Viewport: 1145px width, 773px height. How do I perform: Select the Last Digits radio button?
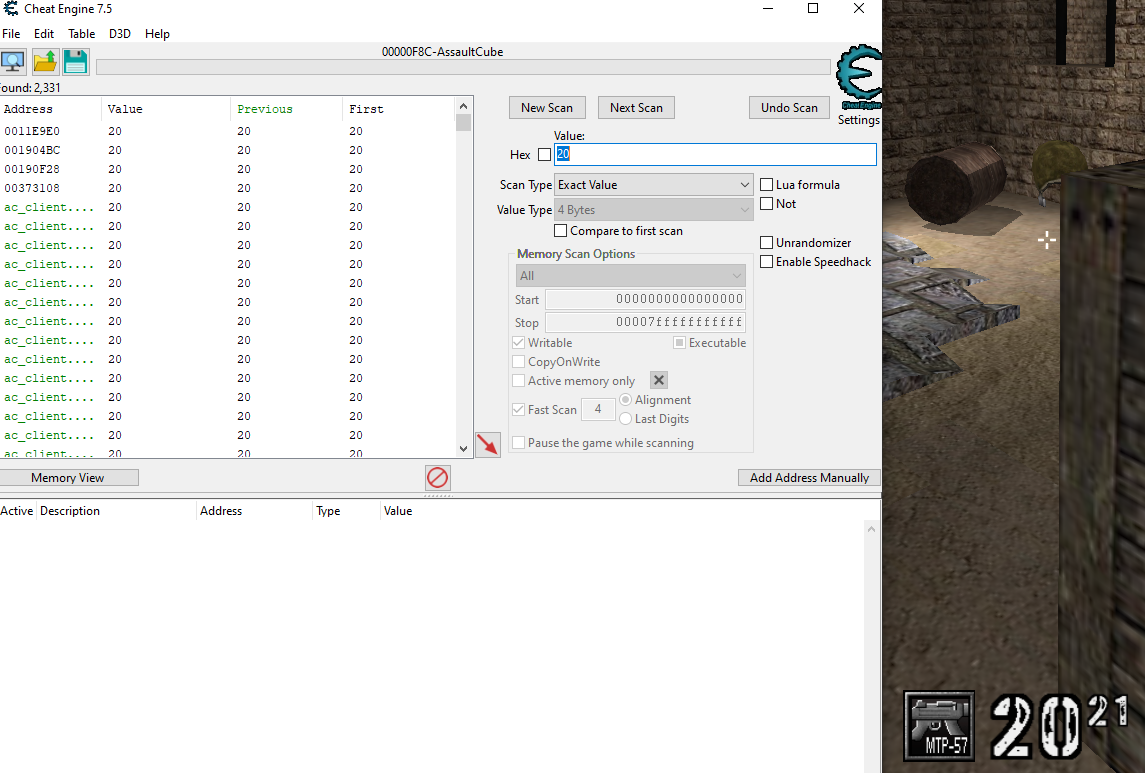pyautogui.click(x=626, y=418)
